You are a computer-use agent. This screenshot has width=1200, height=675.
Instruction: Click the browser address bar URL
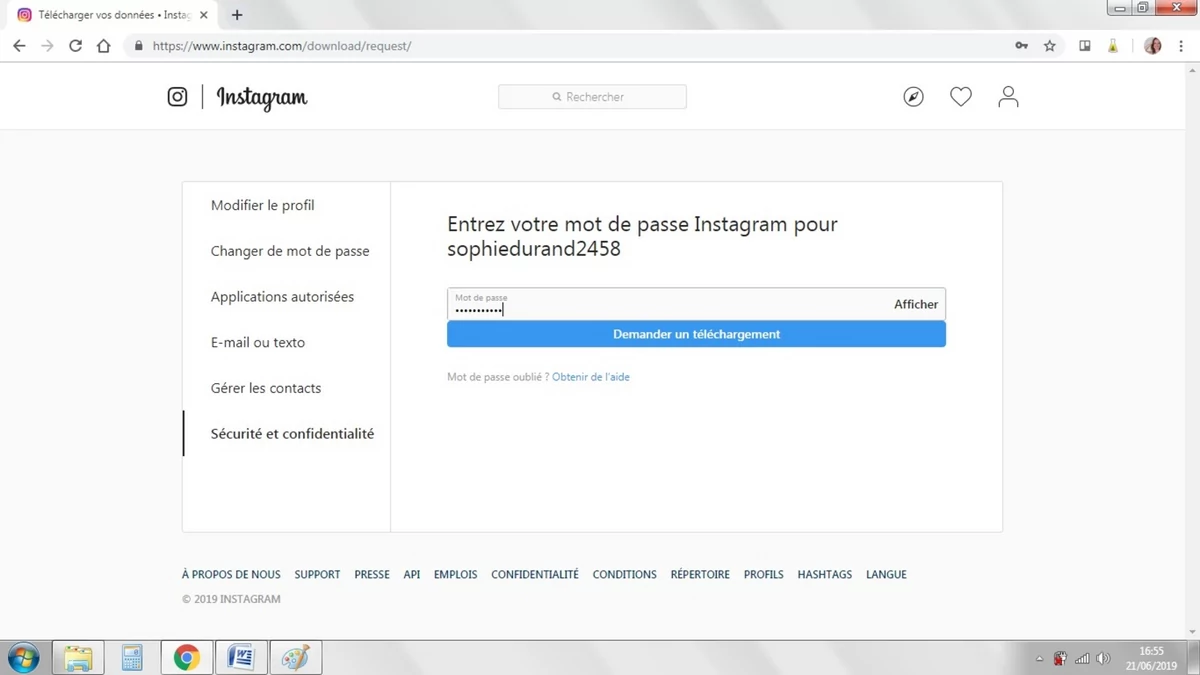[x=281, y=46]
